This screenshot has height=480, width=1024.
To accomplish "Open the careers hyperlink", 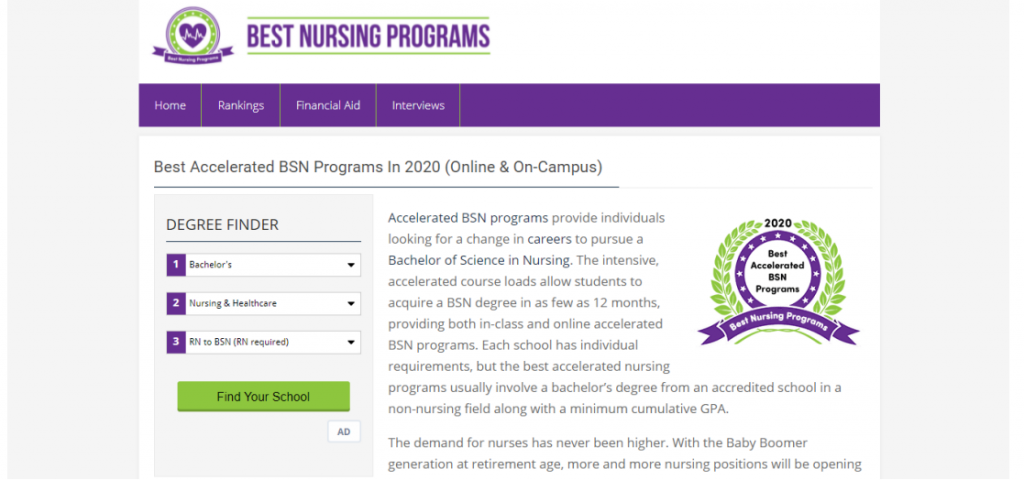I will point(549,239).
